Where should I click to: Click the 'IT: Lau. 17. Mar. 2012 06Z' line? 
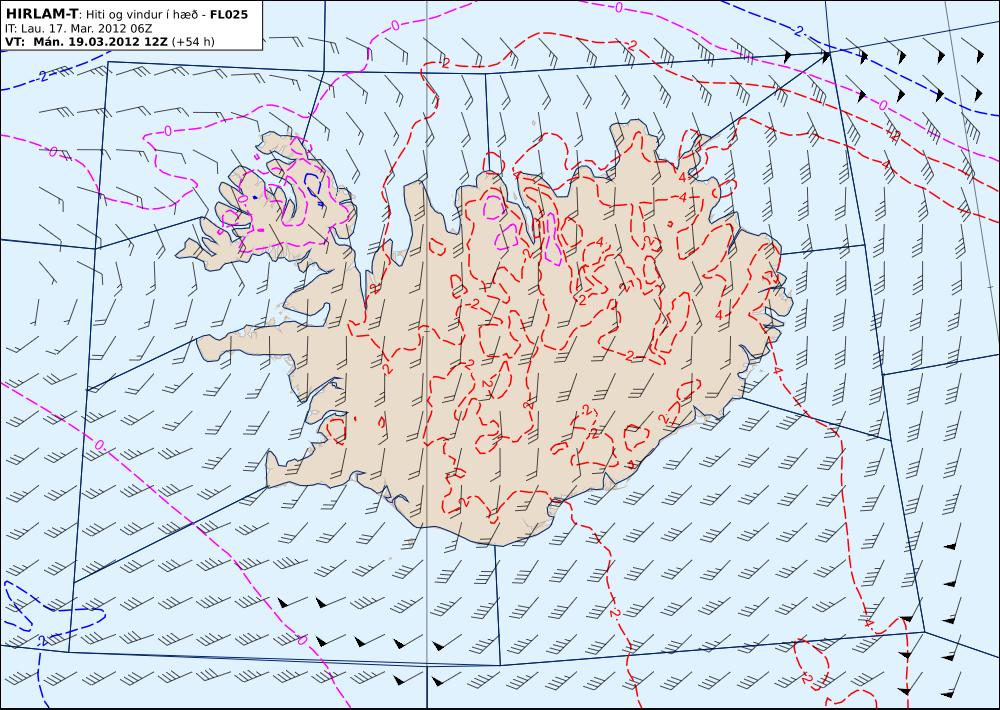click(x=79, y=28)
